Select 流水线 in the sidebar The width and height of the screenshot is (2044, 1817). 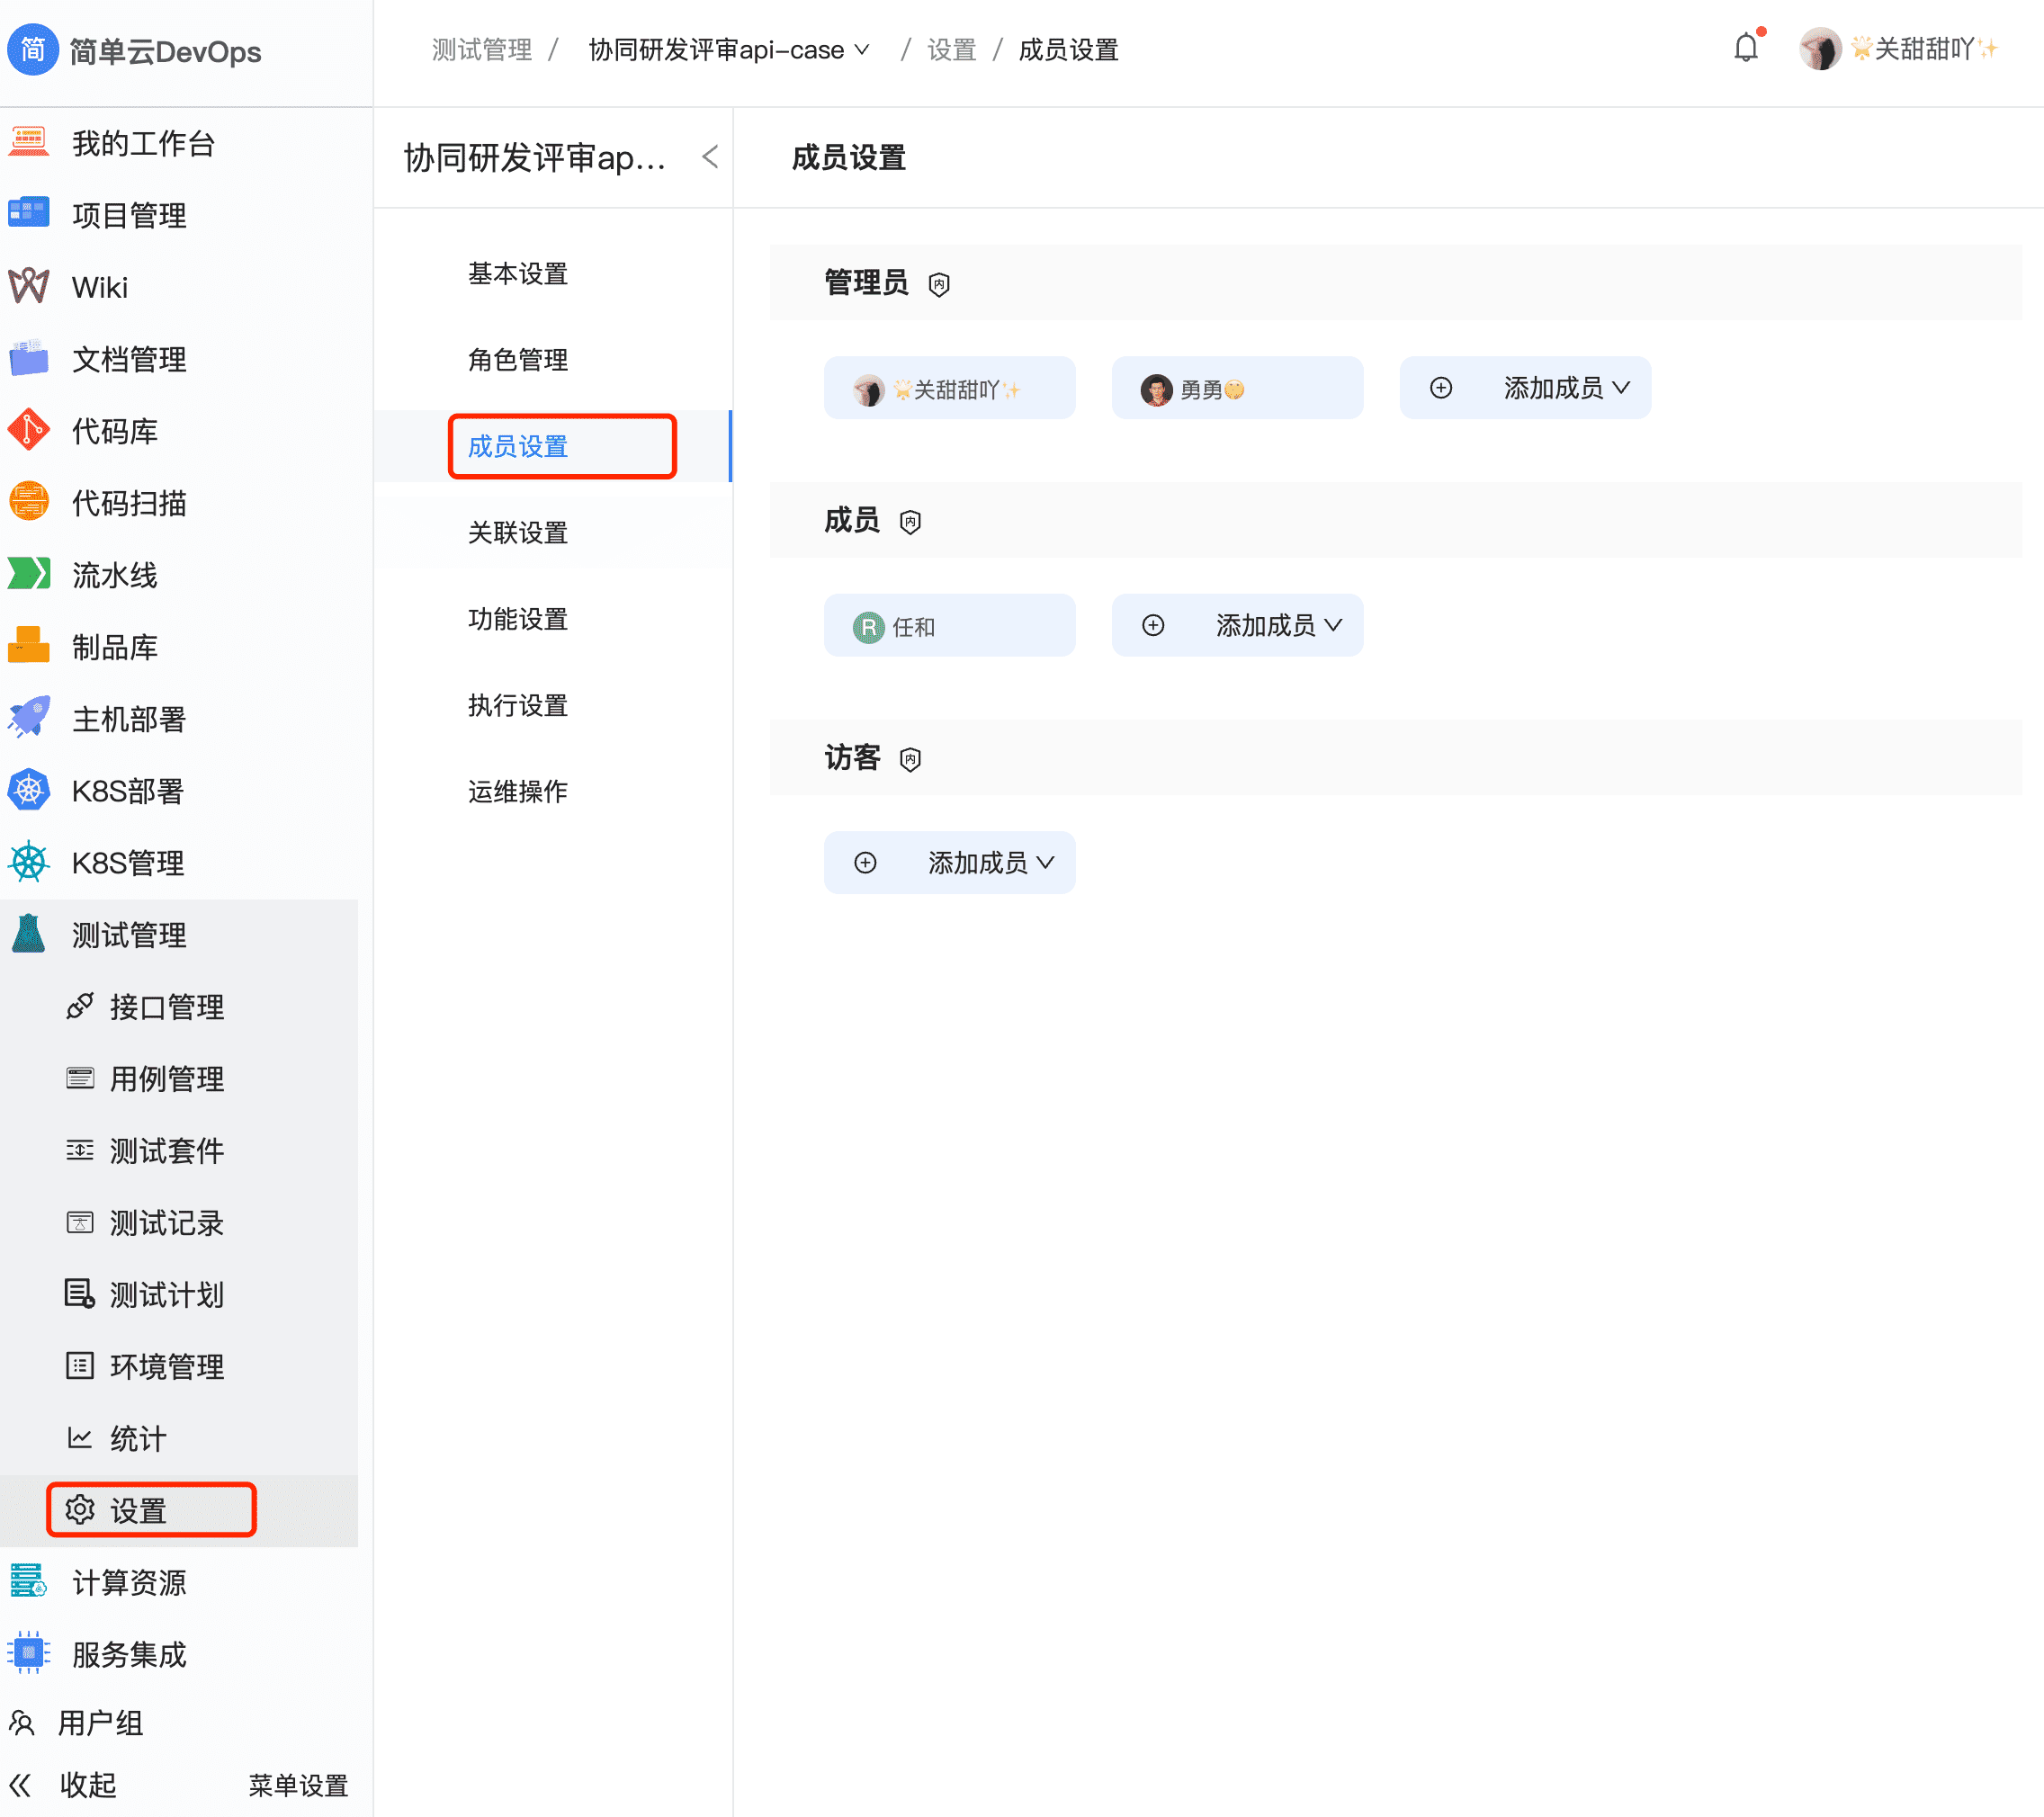tap(116, 575)
